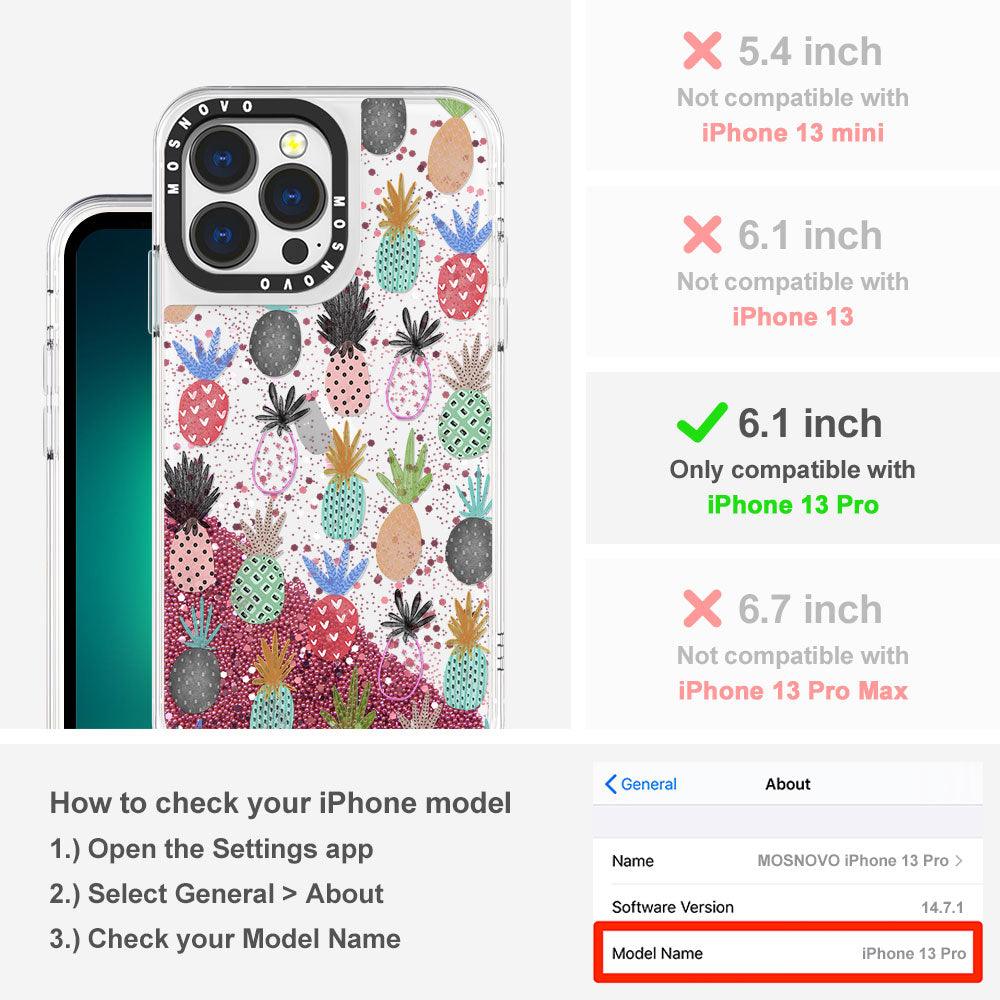
Task: Click the red X beside iPhone 13 6.1 inch
Action: pos(702,234)
